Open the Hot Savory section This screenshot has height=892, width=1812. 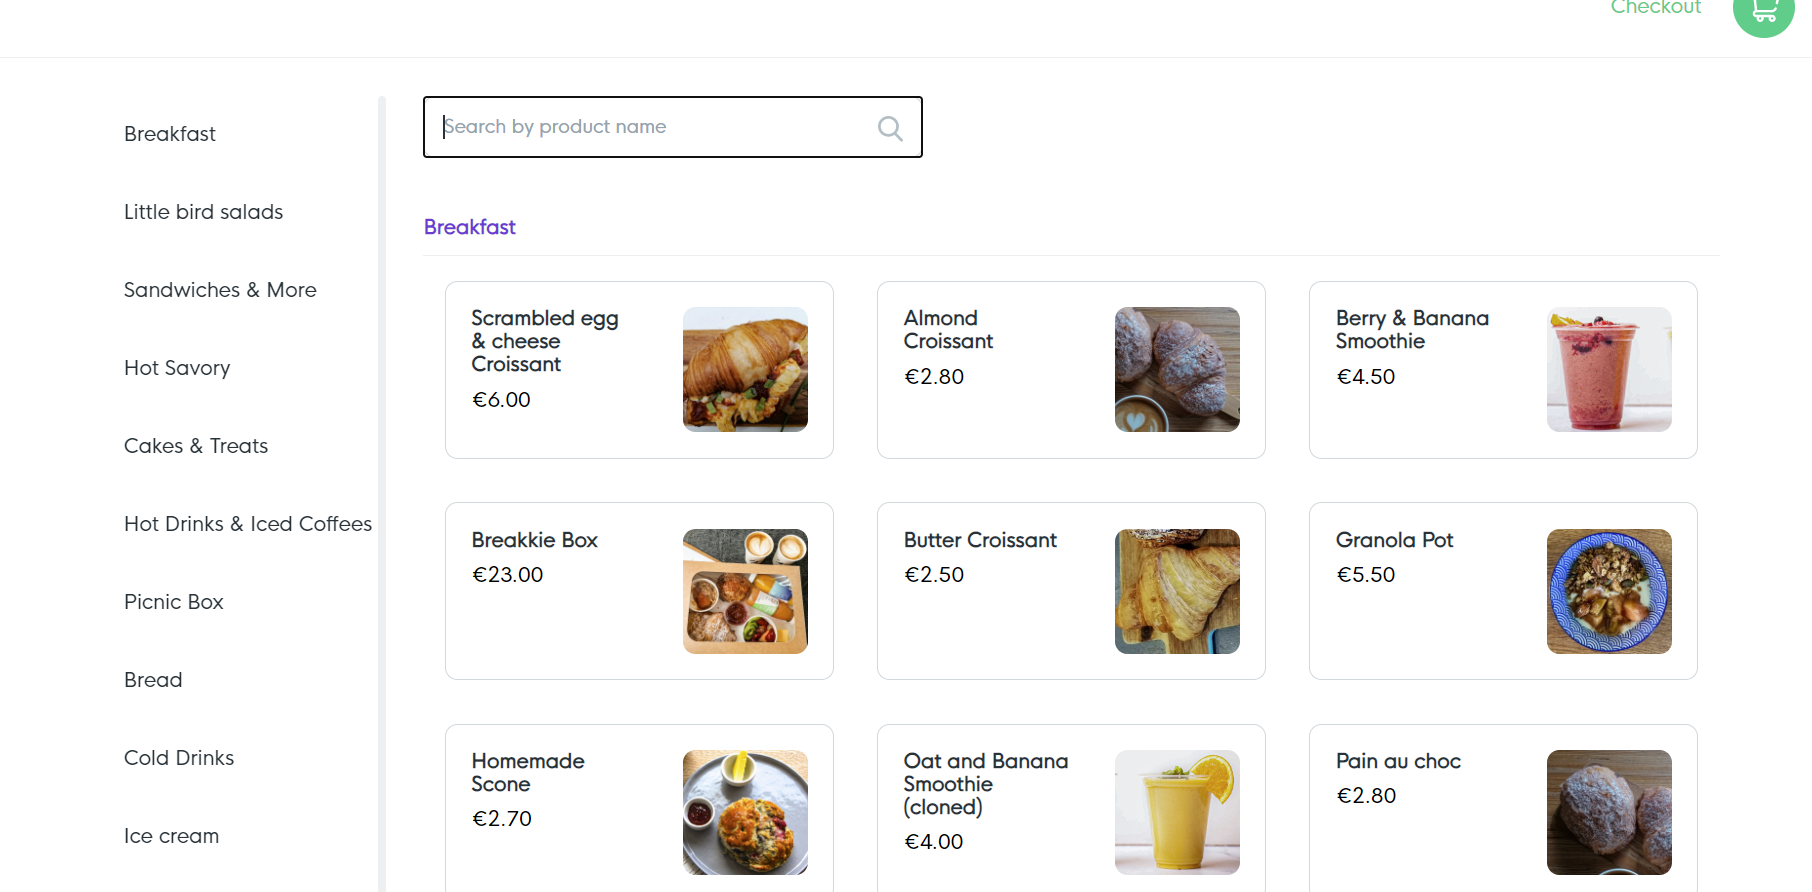[x=177, y=367]
